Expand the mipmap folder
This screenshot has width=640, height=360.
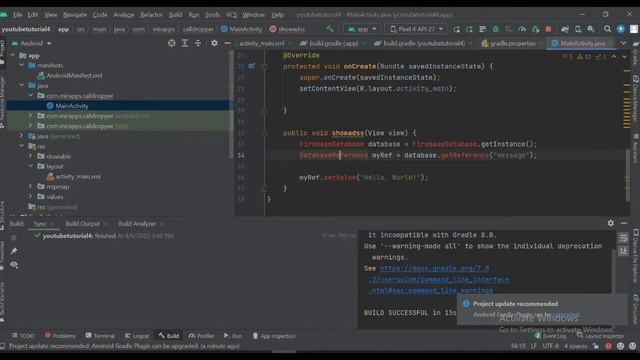31,187
